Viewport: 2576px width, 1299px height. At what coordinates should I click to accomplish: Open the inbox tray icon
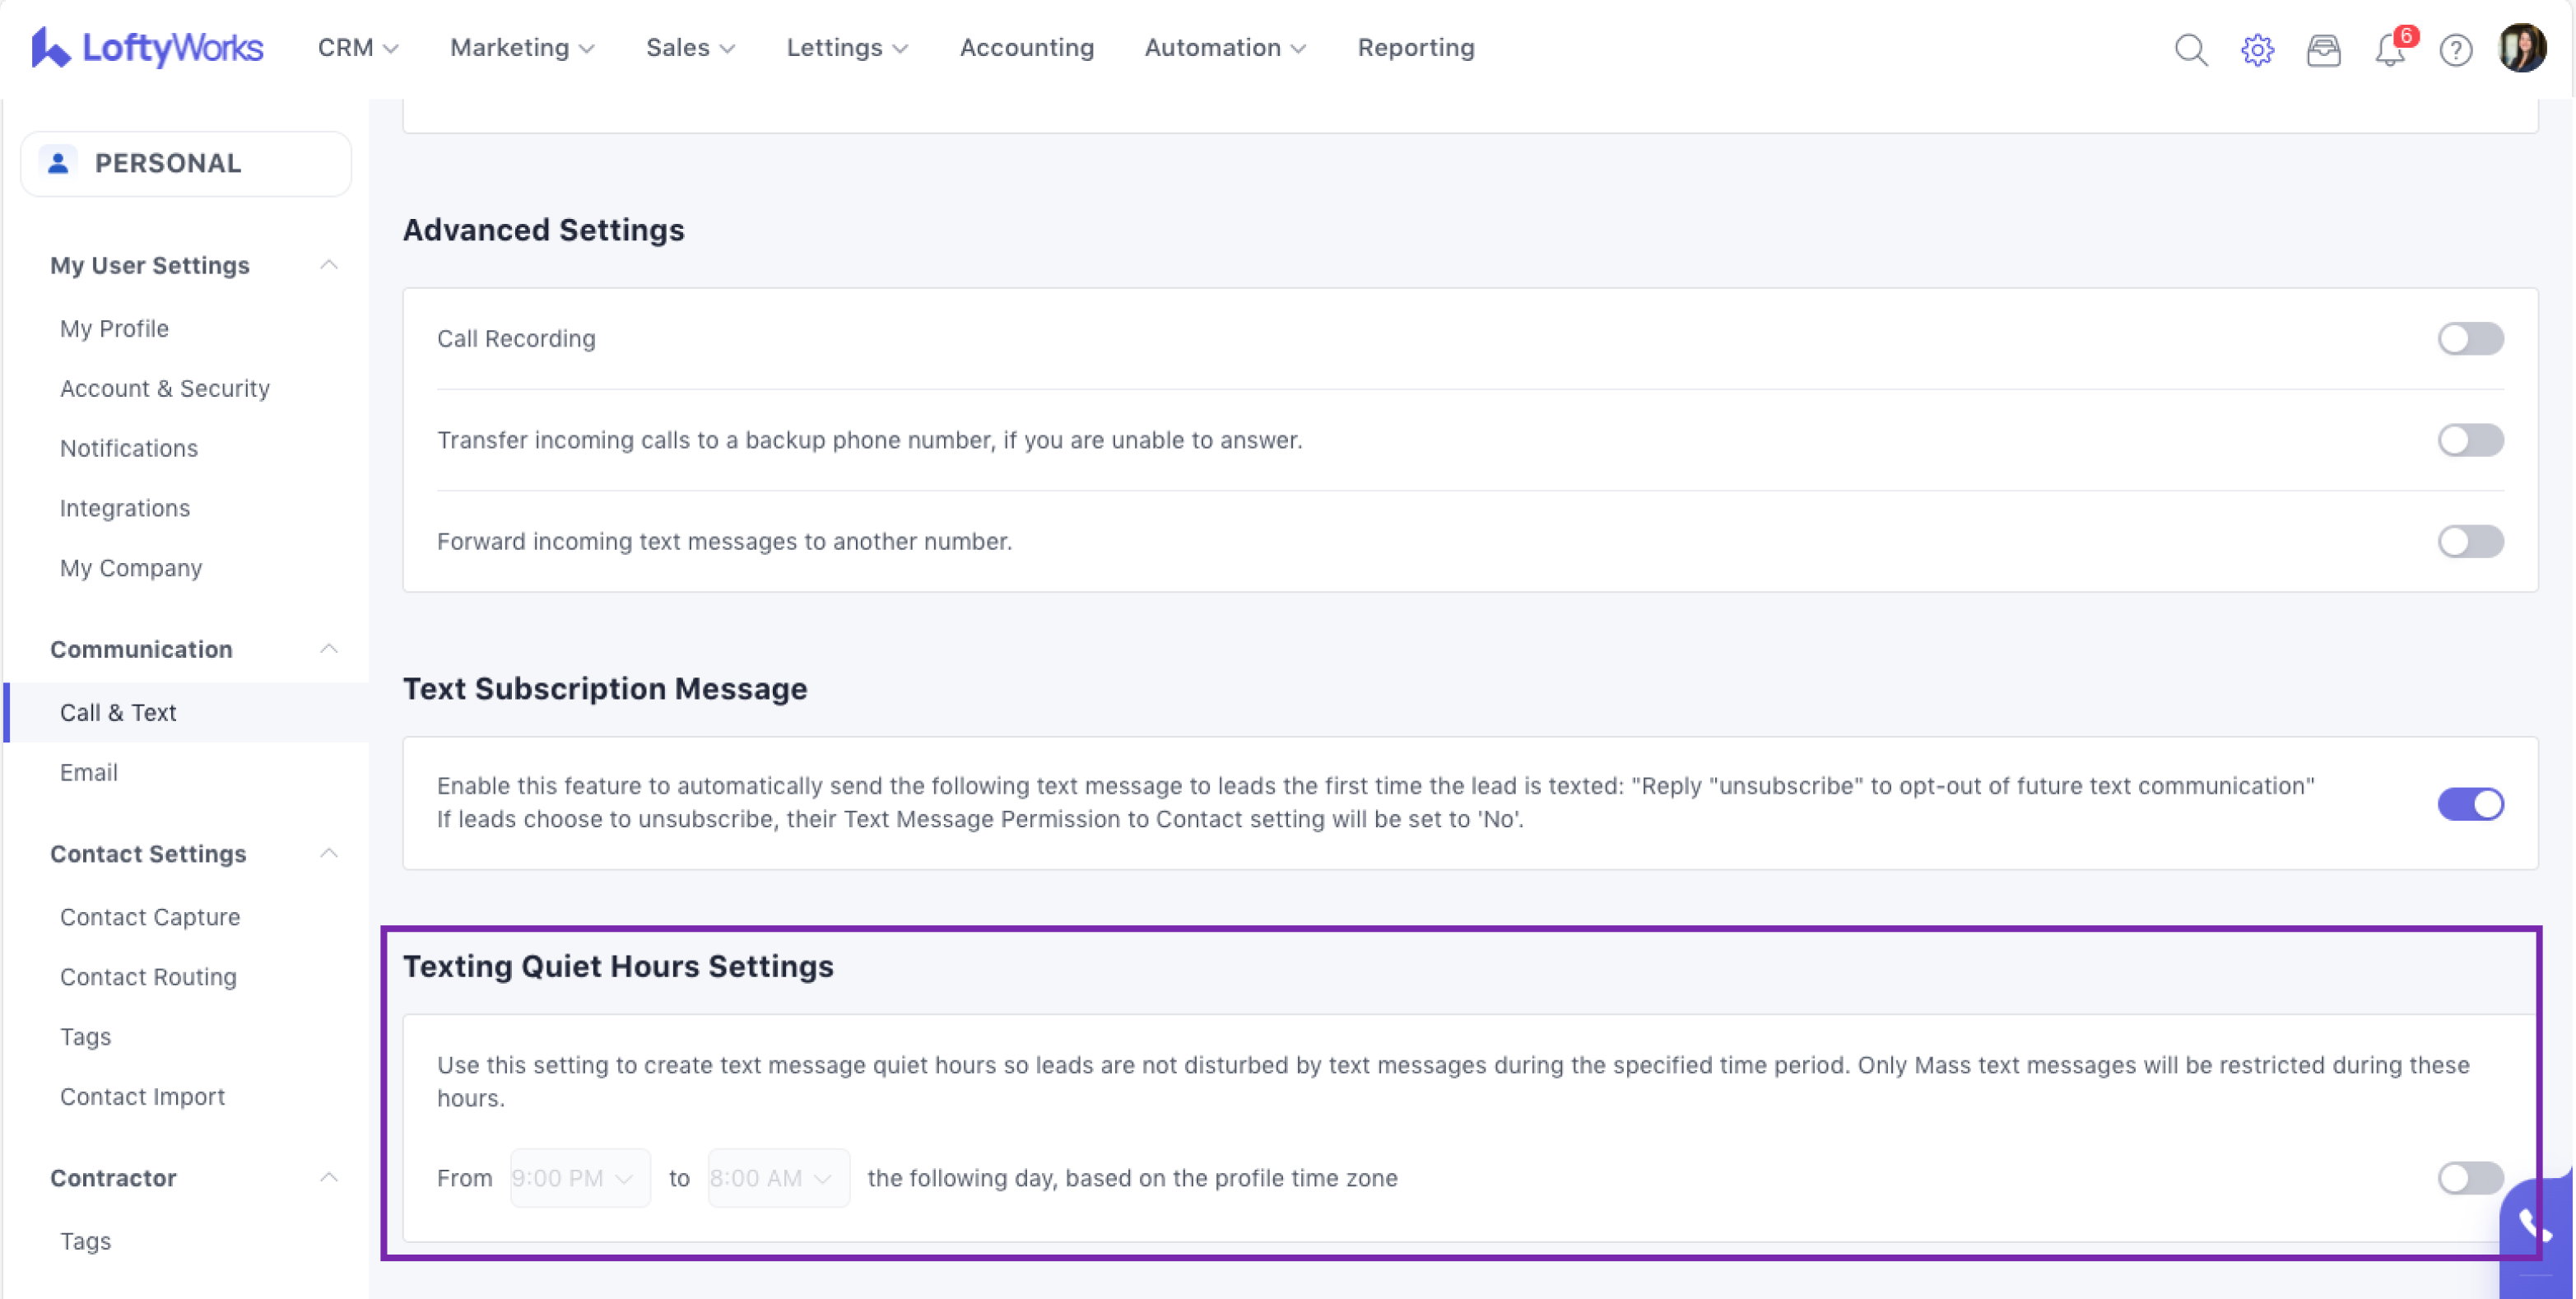pyautogui.click(x=2323, y=49)
